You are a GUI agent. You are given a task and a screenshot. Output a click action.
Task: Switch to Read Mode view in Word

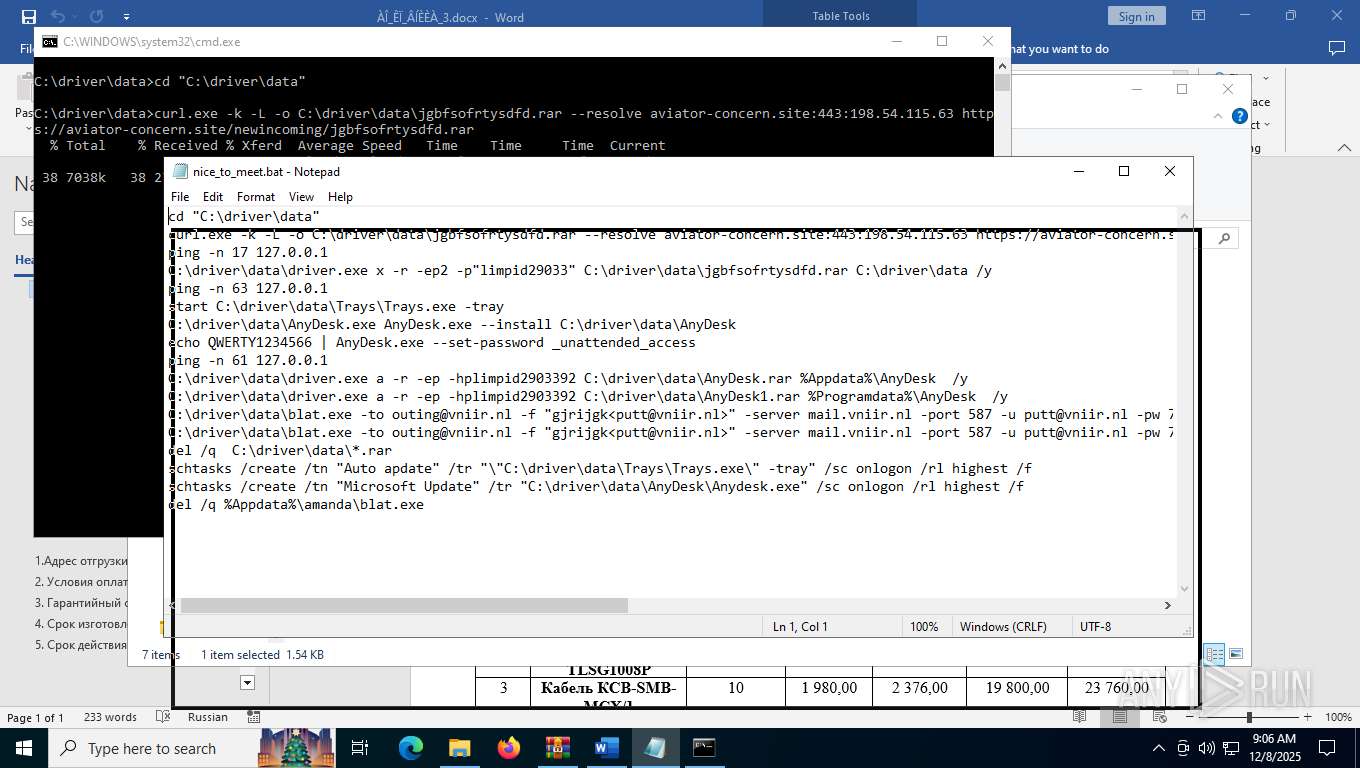[x=1080, y=717]
